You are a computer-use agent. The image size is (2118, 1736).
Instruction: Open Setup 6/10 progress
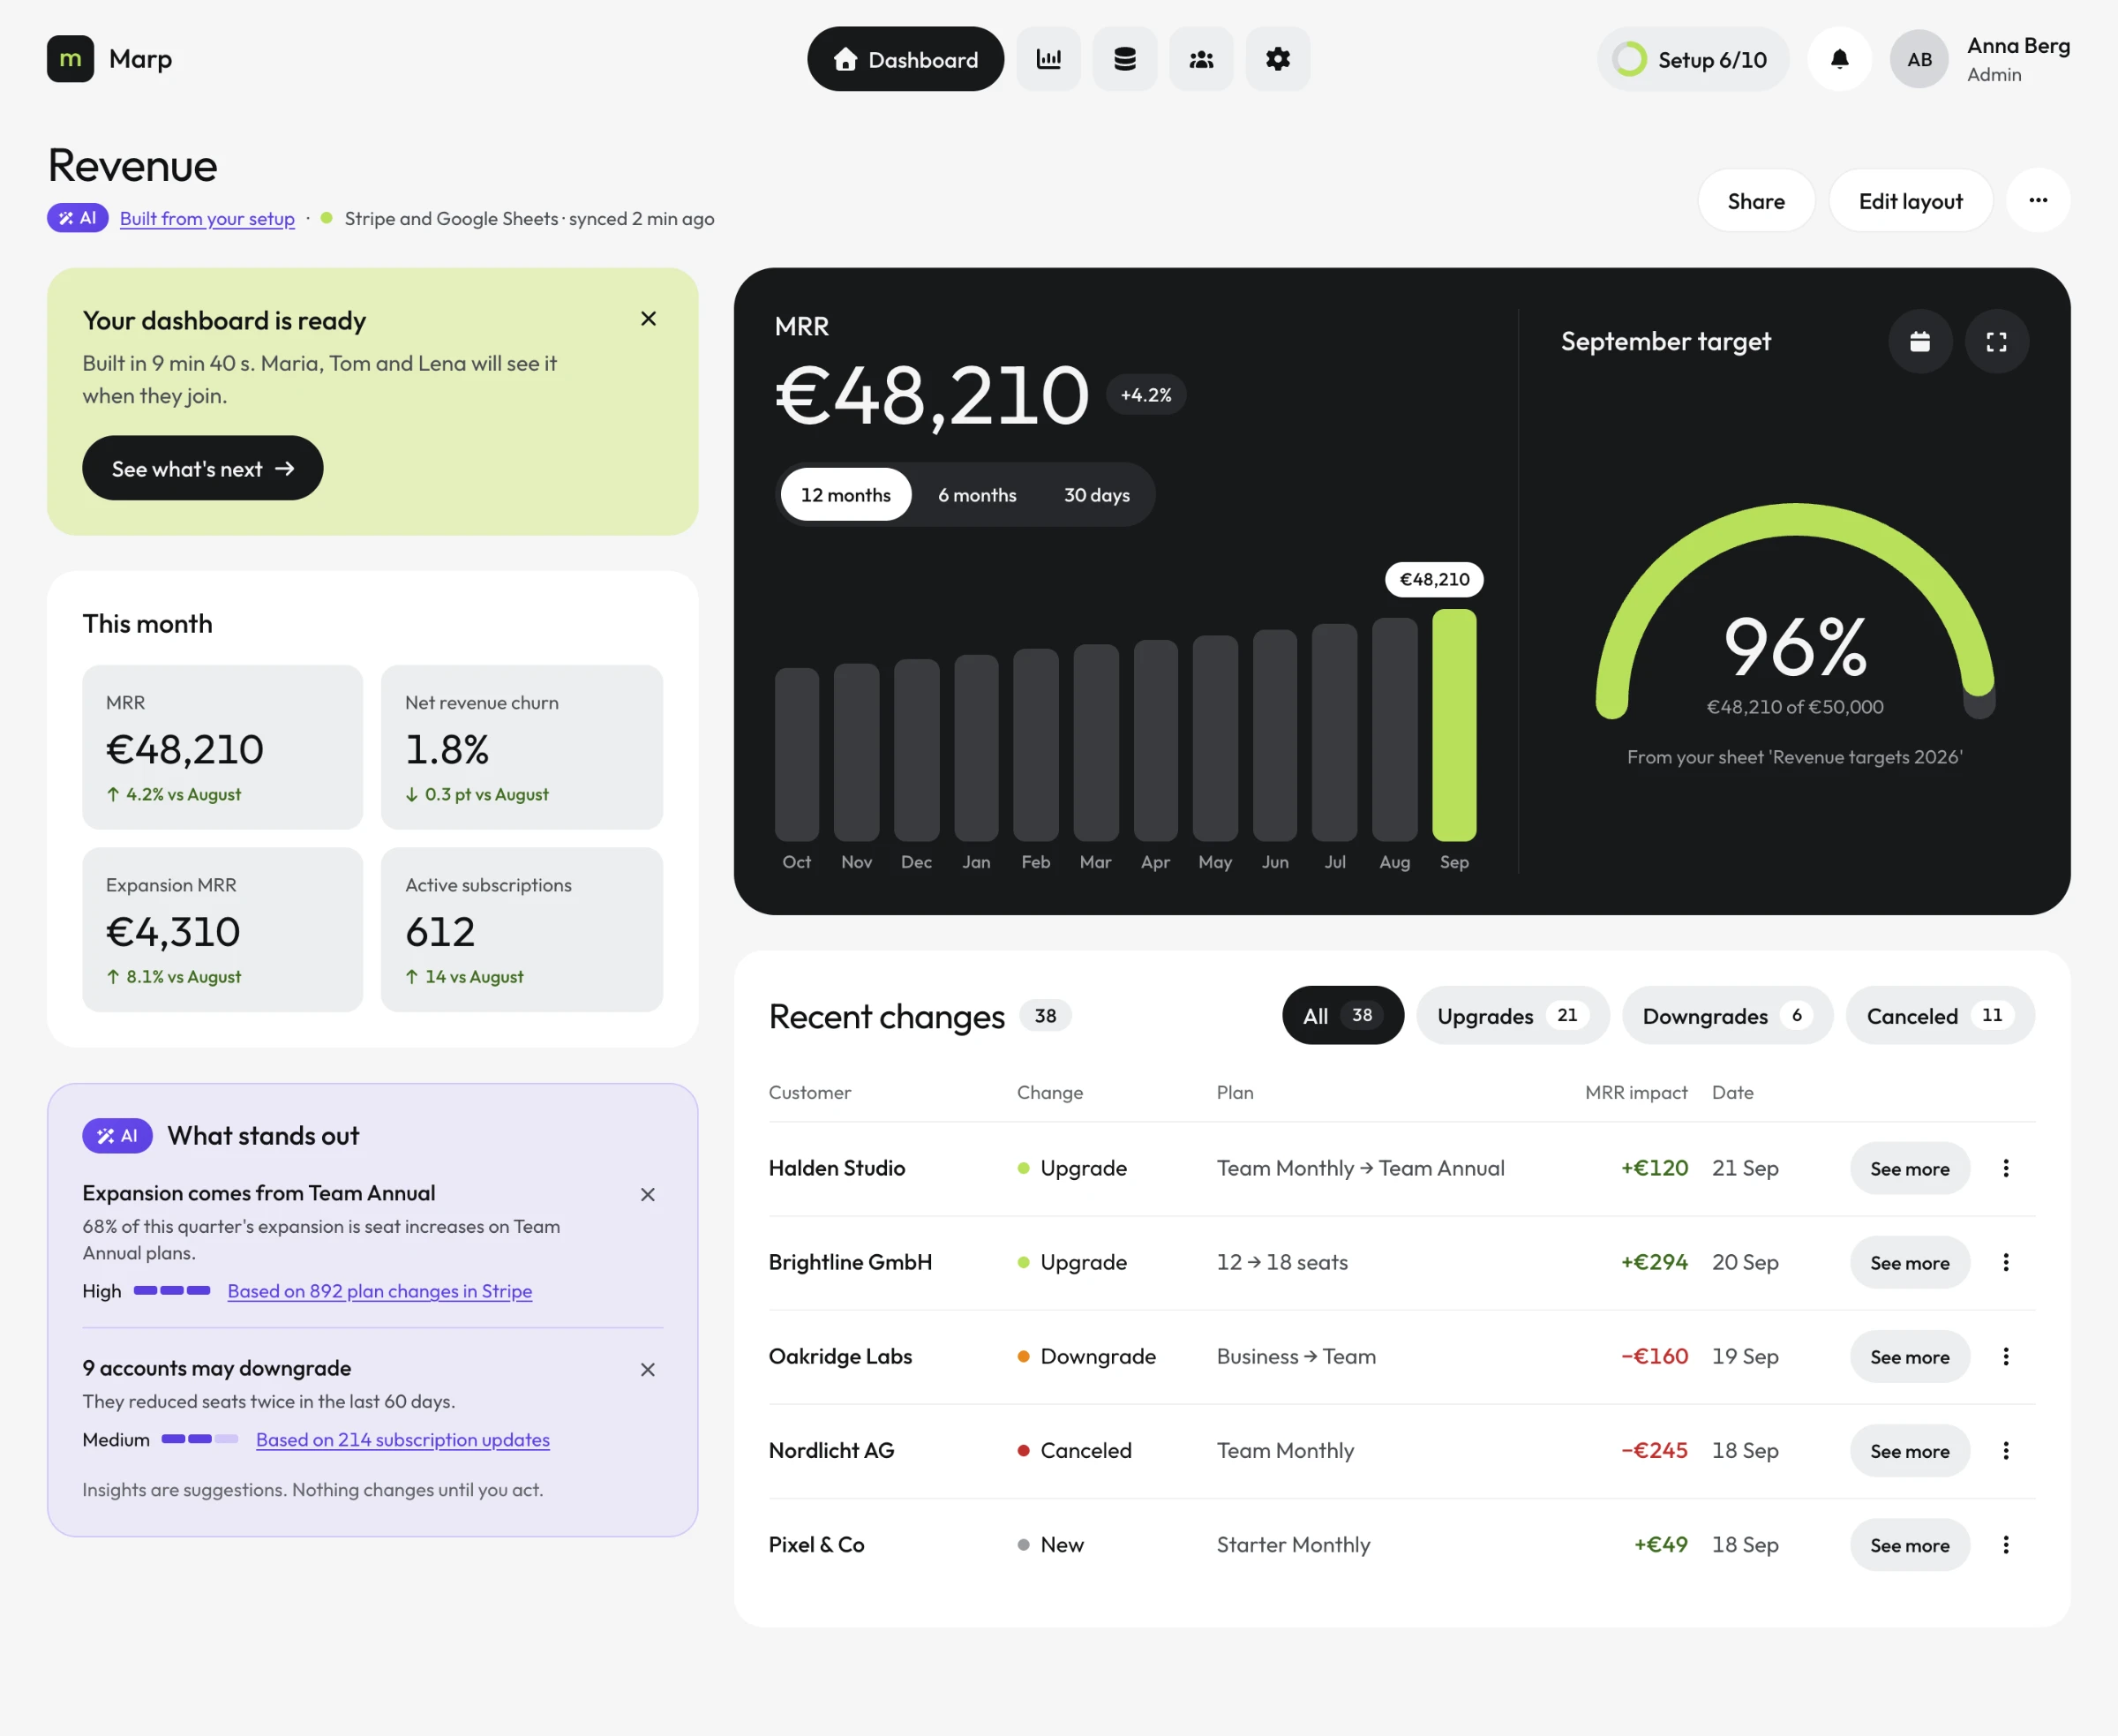(x=1692, y=59)
